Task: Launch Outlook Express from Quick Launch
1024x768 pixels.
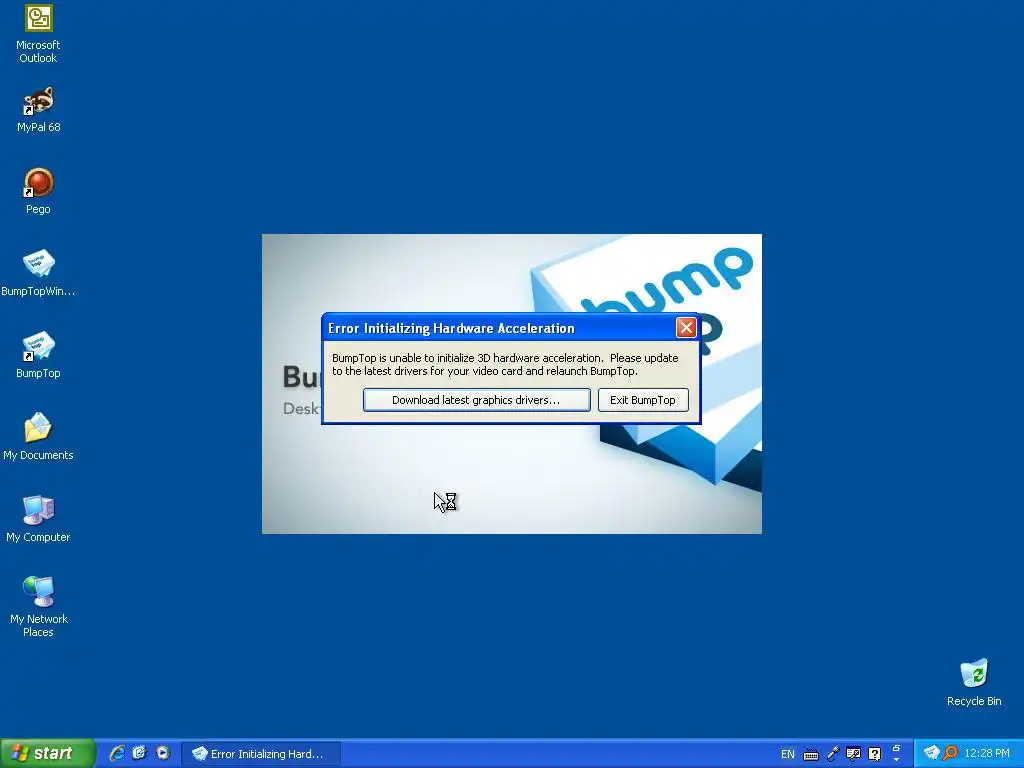Action: tap(139, 753)
